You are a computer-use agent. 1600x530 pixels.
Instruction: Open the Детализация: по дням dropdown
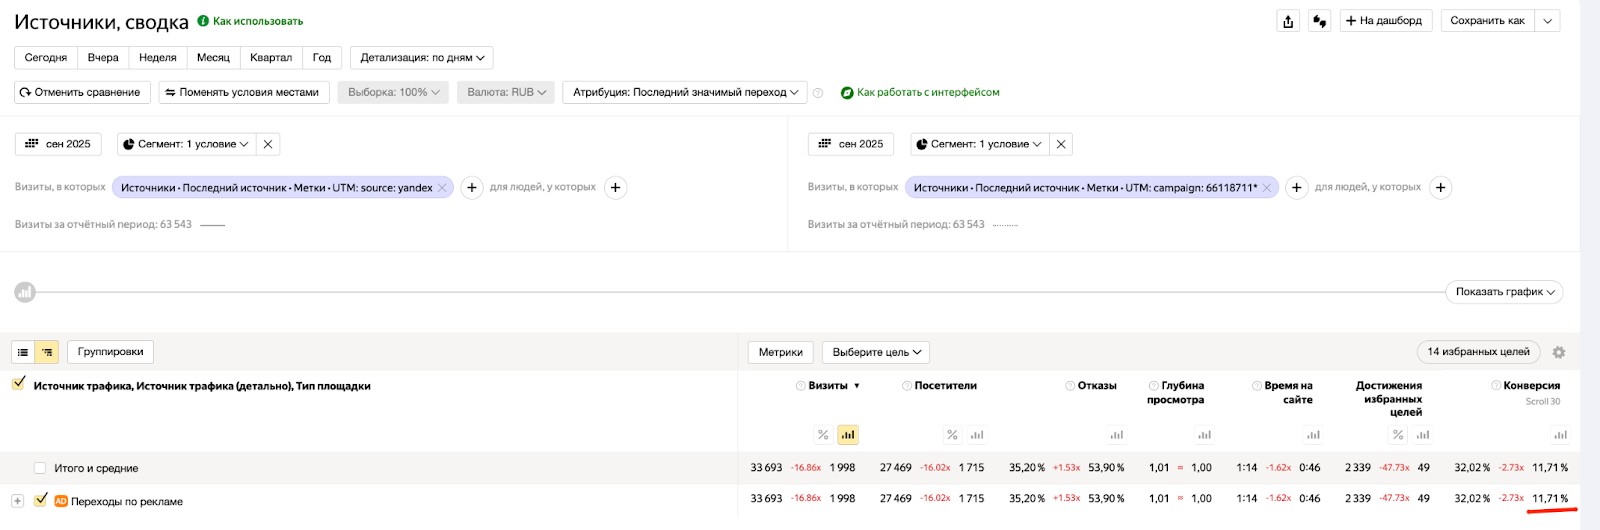421,58
